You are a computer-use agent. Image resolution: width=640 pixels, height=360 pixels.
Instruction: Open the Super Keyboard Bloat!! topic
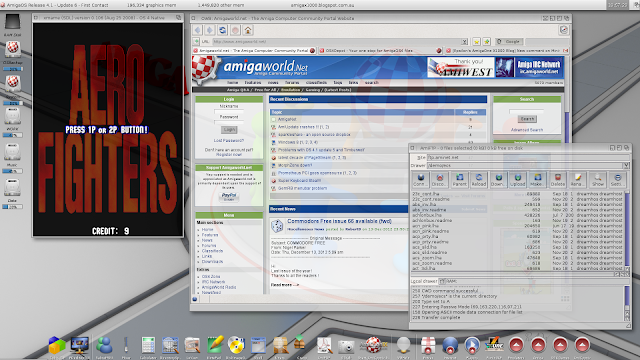(x=299, y=180)
